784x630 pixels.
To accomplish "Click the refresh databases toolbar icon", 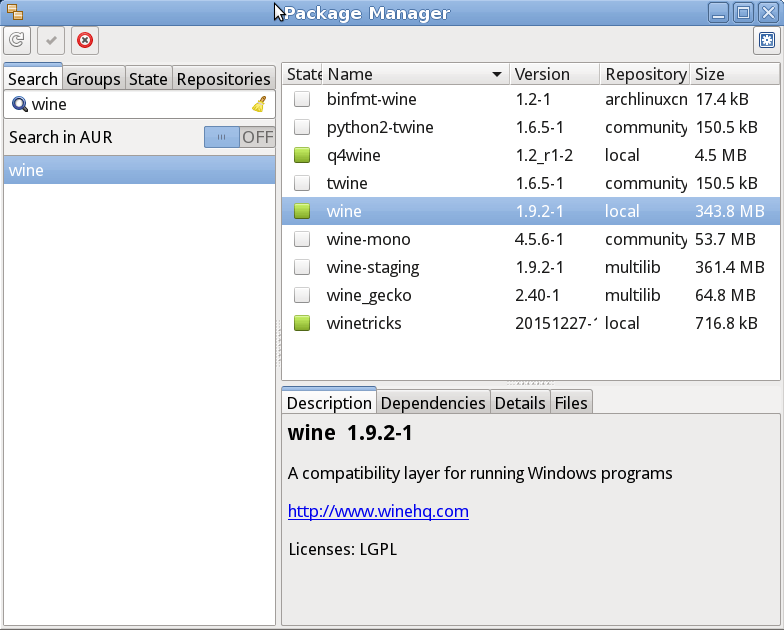I will (17, 40).
